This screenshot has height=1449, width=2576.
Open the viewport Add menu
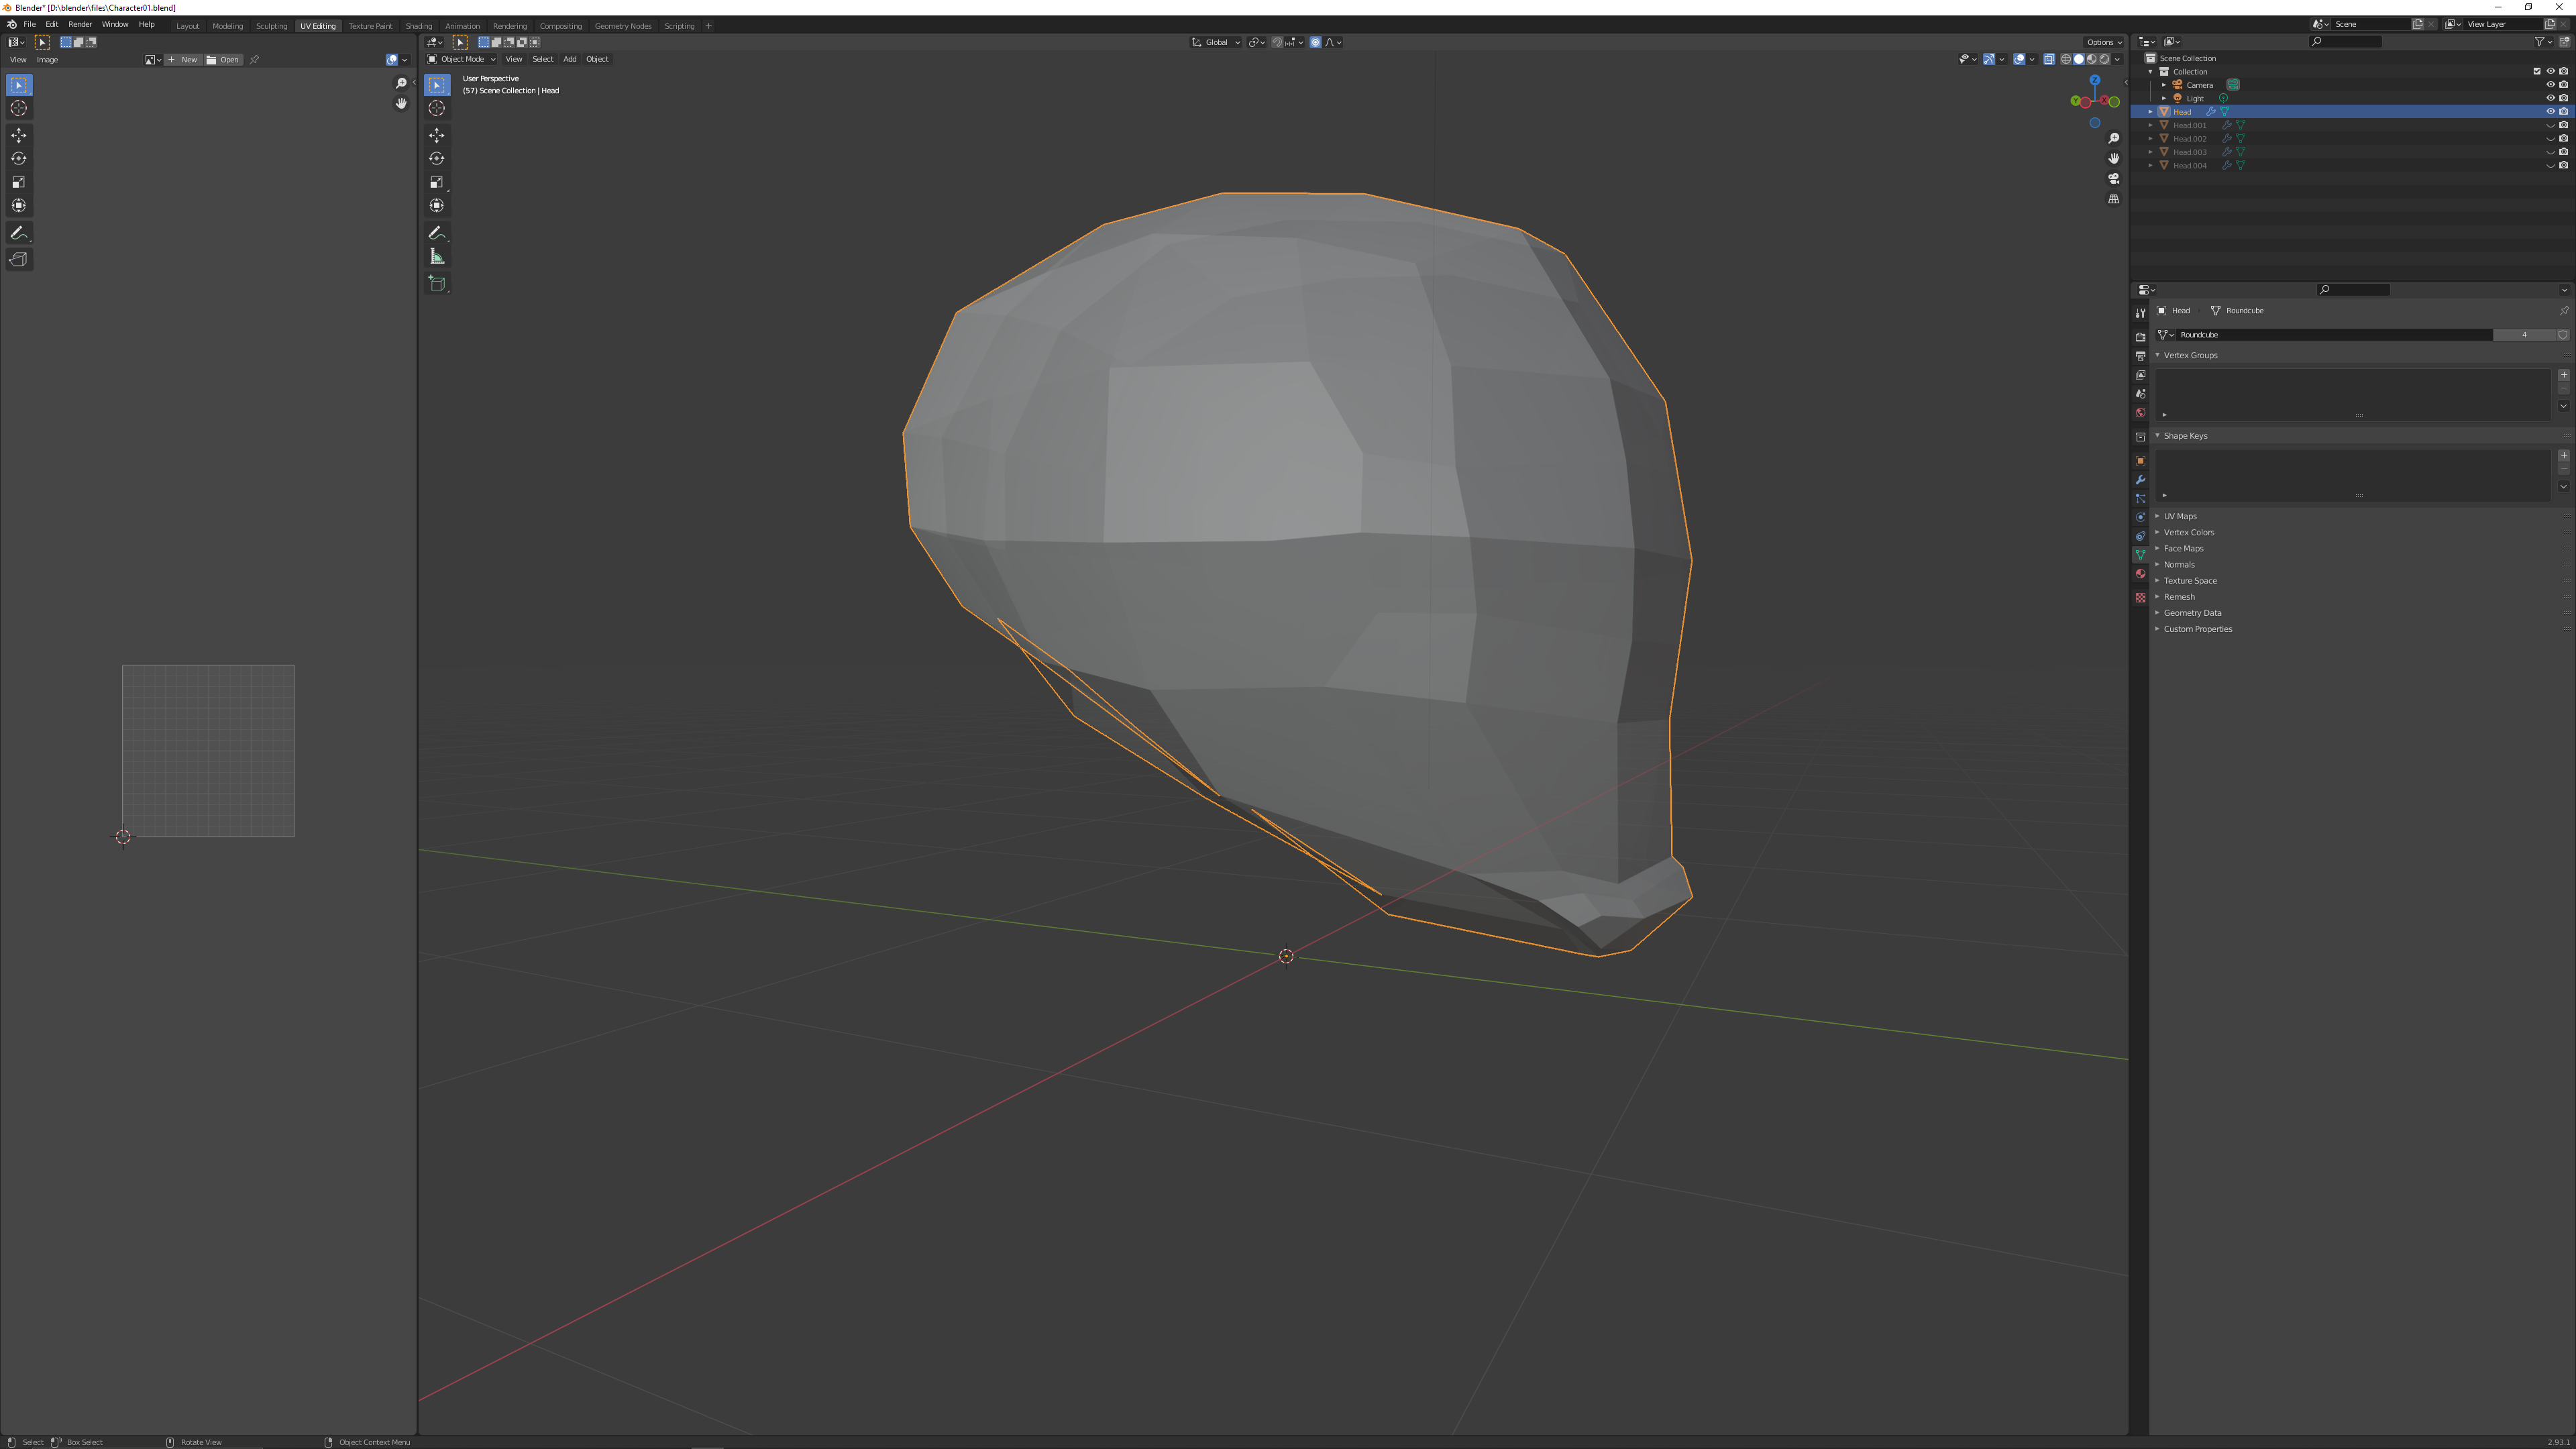point(570,59)
